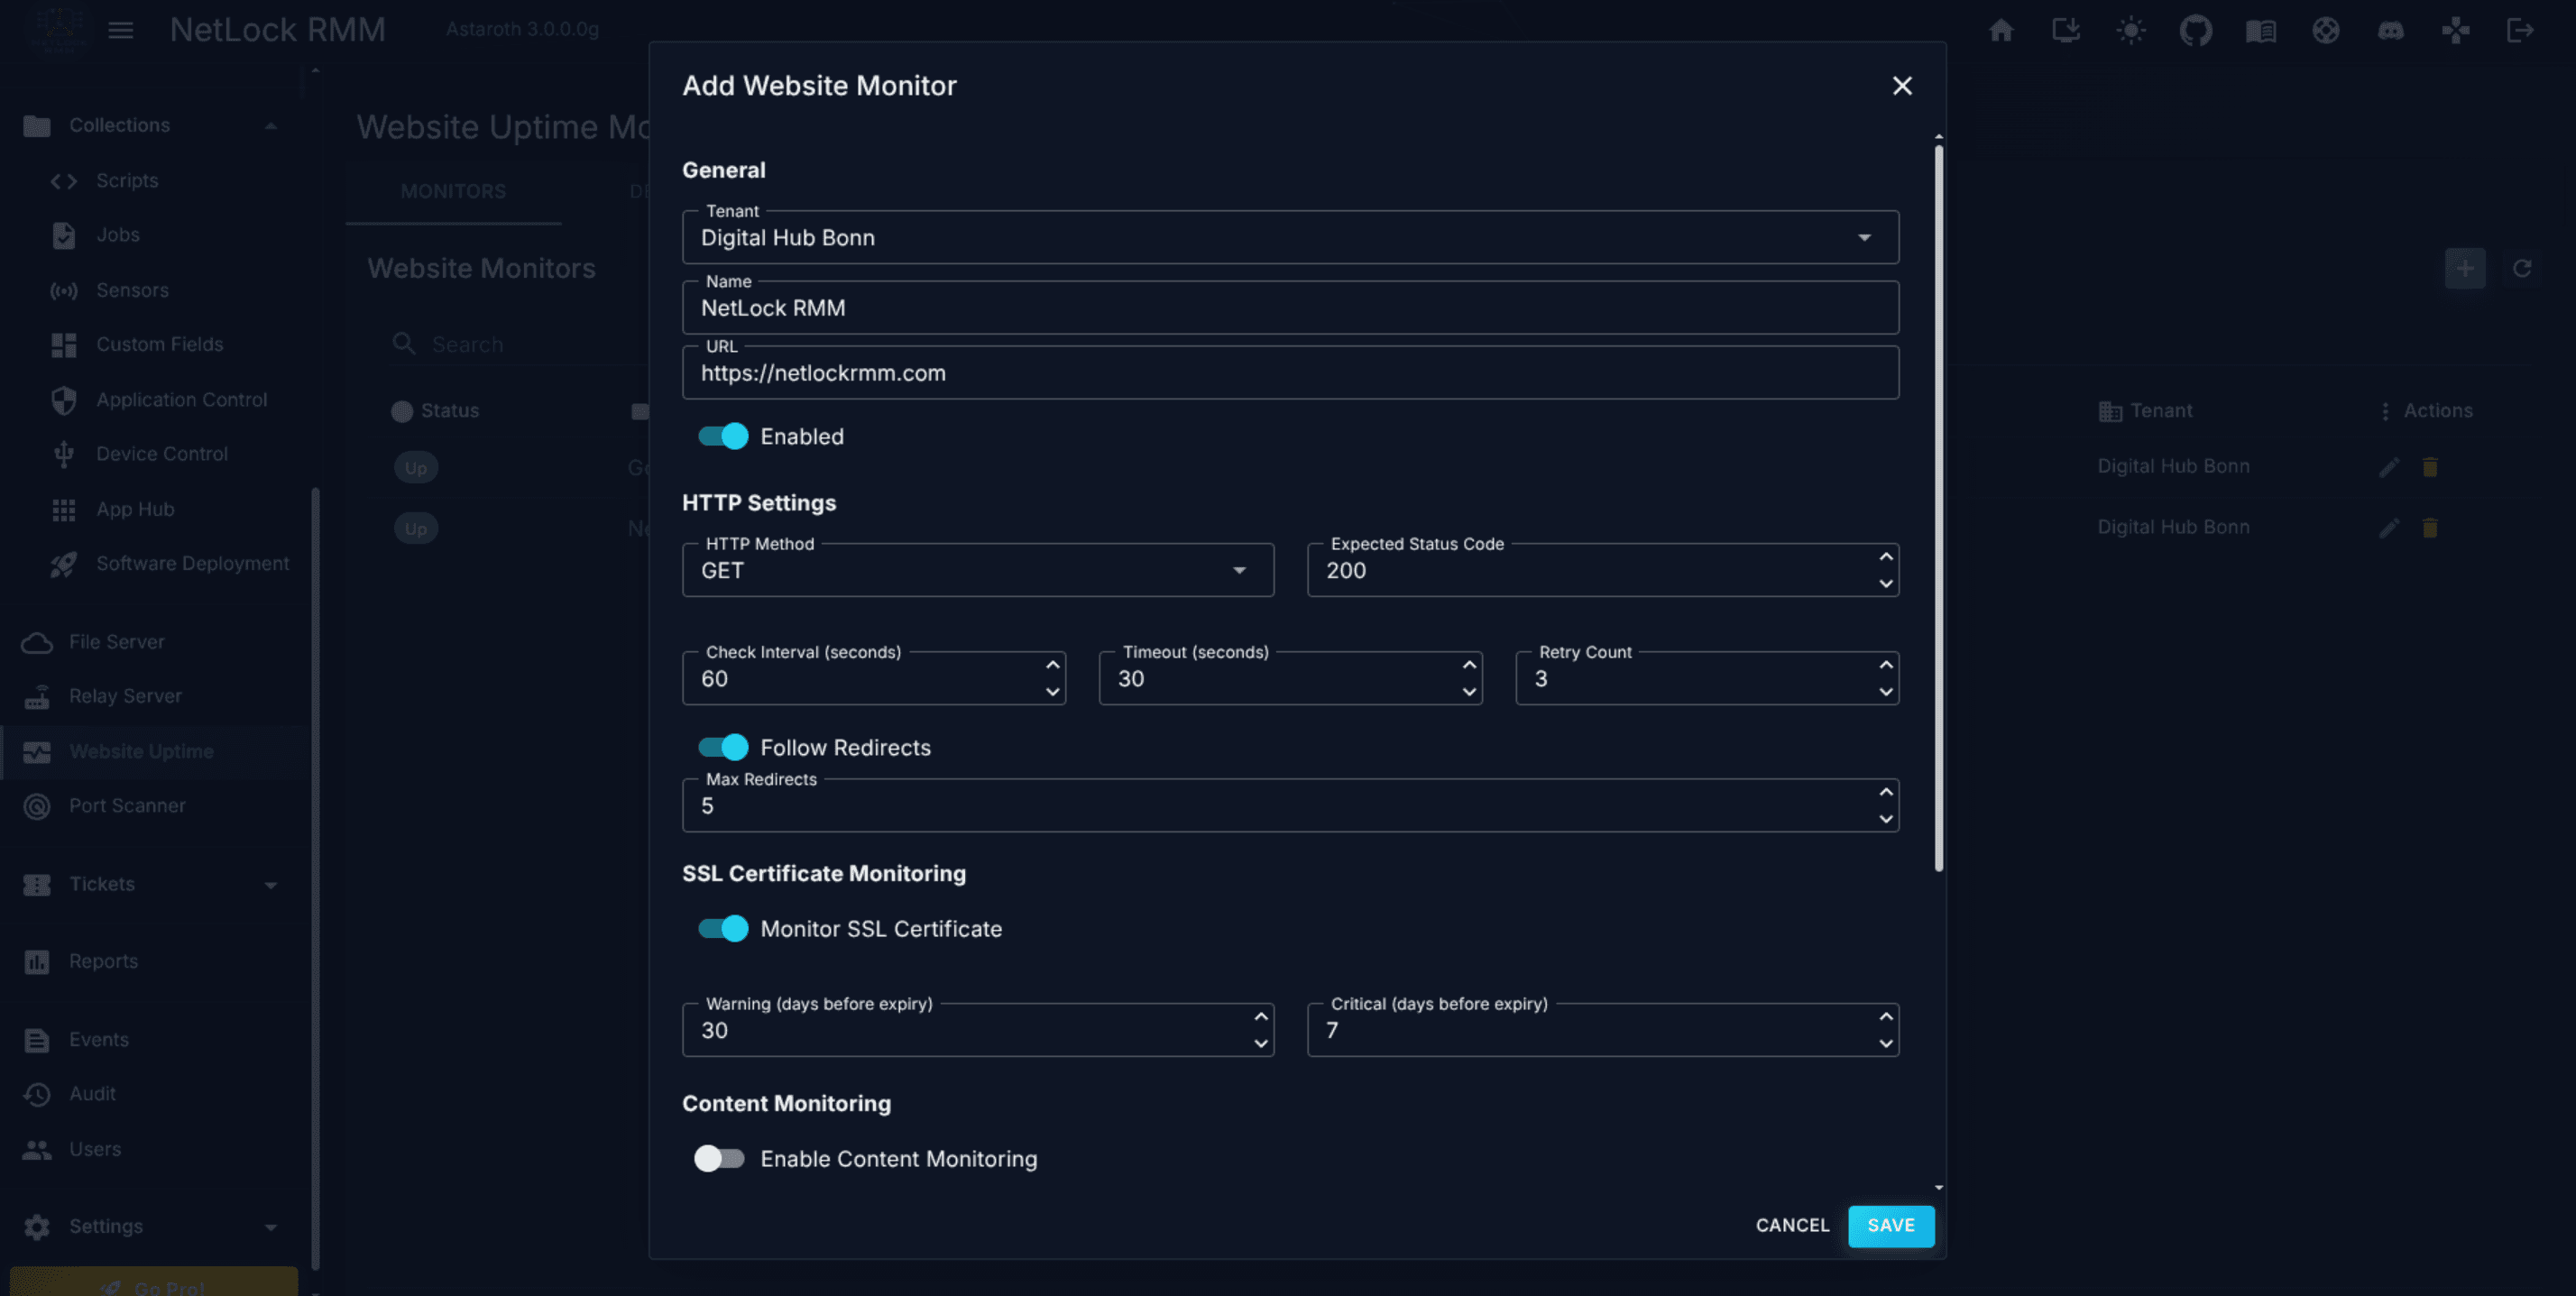Open Scripts in the sidebar

(127, 181)
